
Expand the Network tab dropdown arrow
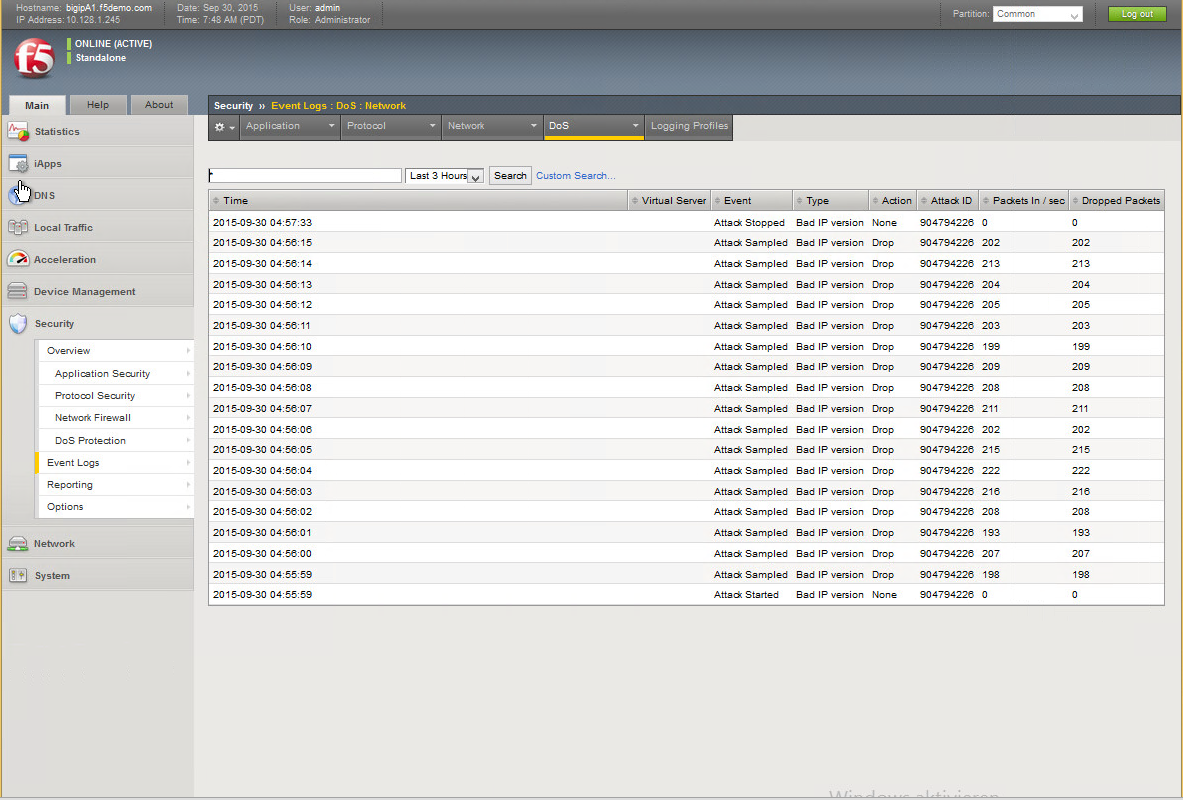pos(533,126)
